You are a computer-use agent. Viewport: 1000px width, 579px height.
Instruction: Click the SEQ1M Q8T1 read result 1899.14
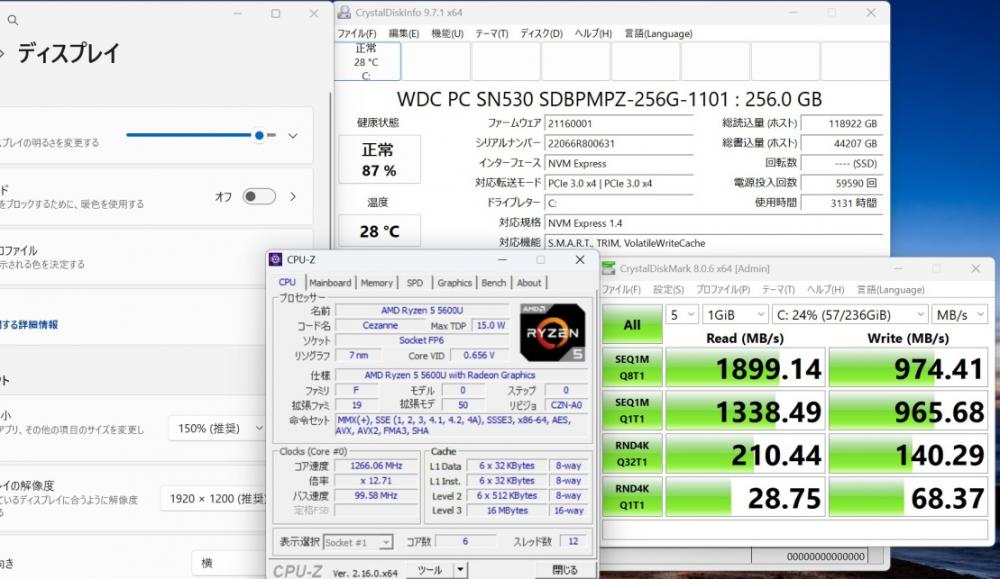pyautogui.click(x=745, y=368)
